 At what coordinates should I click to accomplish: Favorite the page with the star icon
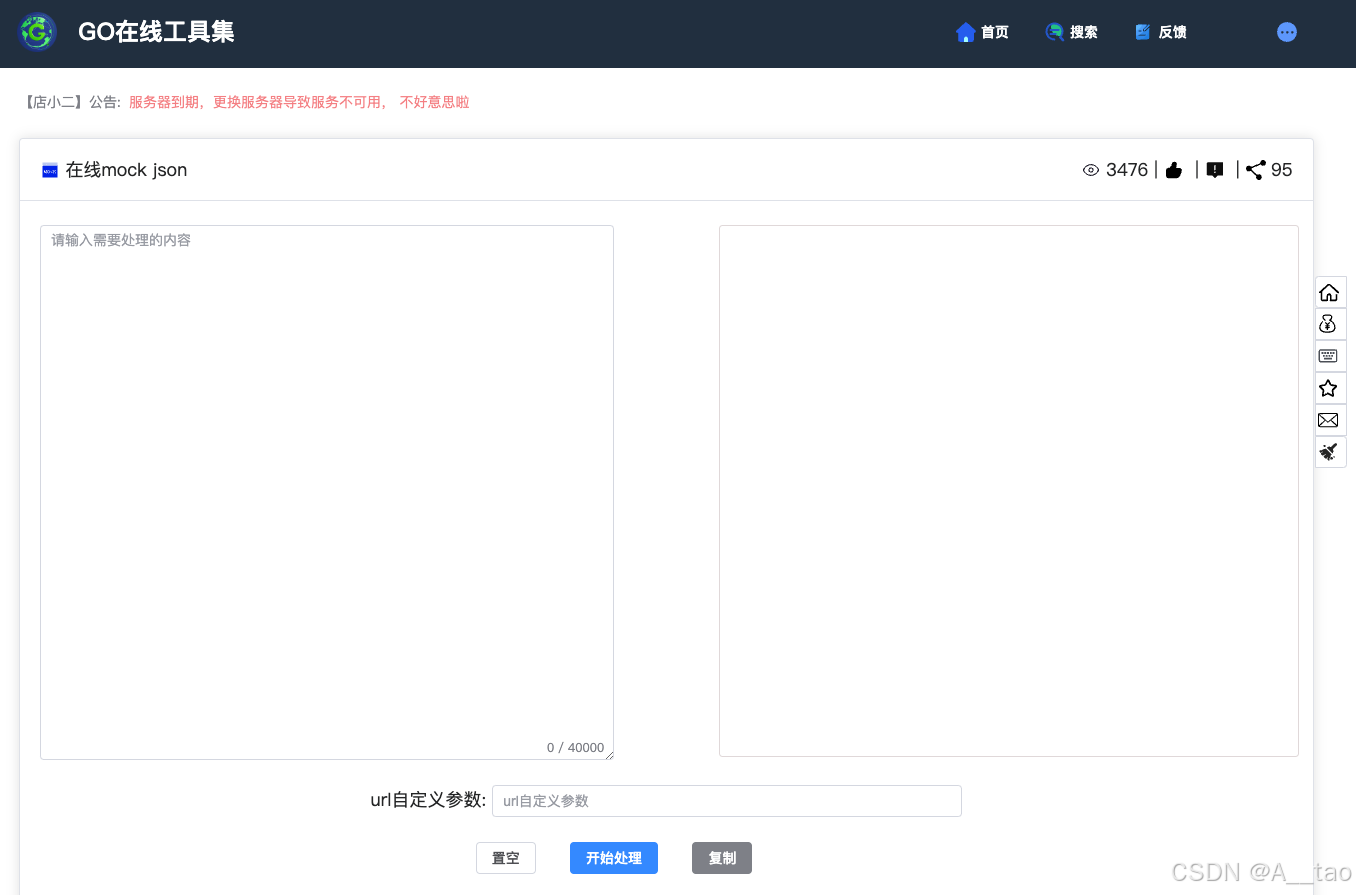pyautogui.click(x=1329, y=388)
